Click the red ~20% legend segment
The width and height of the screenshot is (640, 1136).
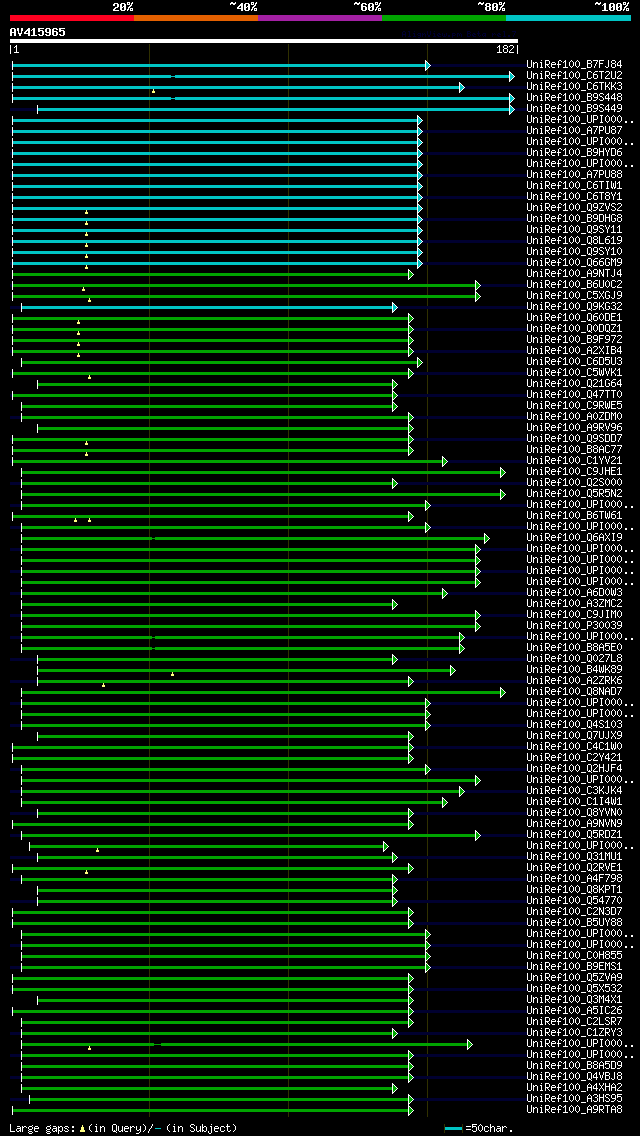click(72, 17)
